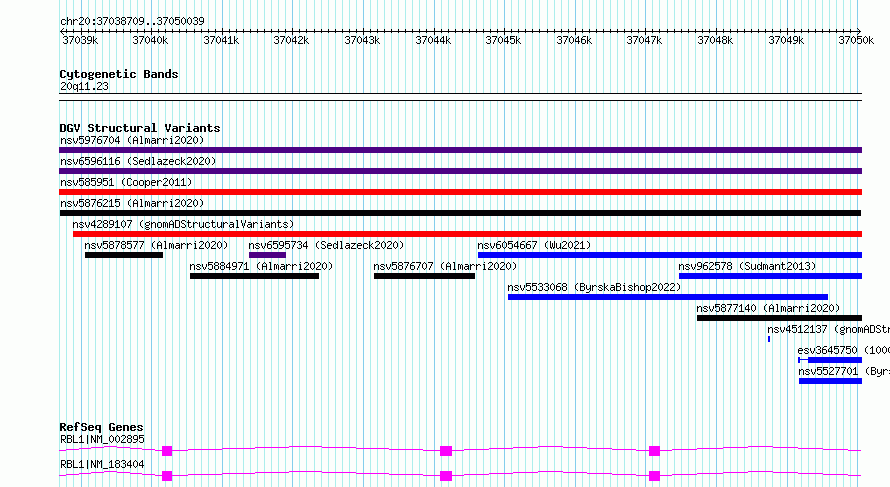The width and height of the screenshot is (890, 487).
Task: Click the 37049k ruler tick label
Action: (786, 40)
